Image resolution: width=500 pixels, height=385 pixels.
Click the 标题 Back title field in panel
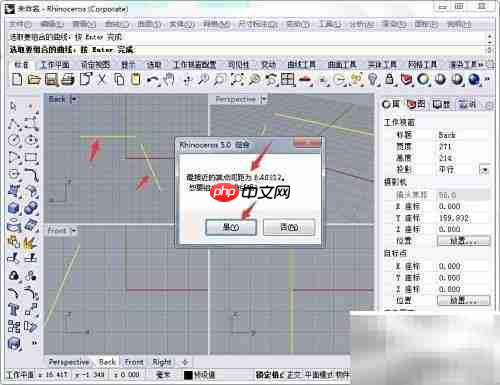pyautogui.click(x=463, y=135)
